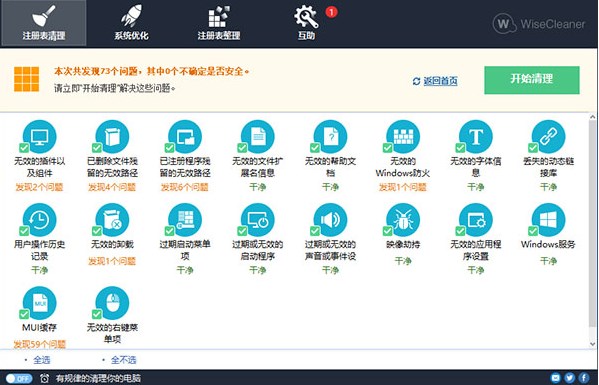Click the Facebook icon in status bar
599x385 pixels.
pyautogui.click(x=584, y=378)
